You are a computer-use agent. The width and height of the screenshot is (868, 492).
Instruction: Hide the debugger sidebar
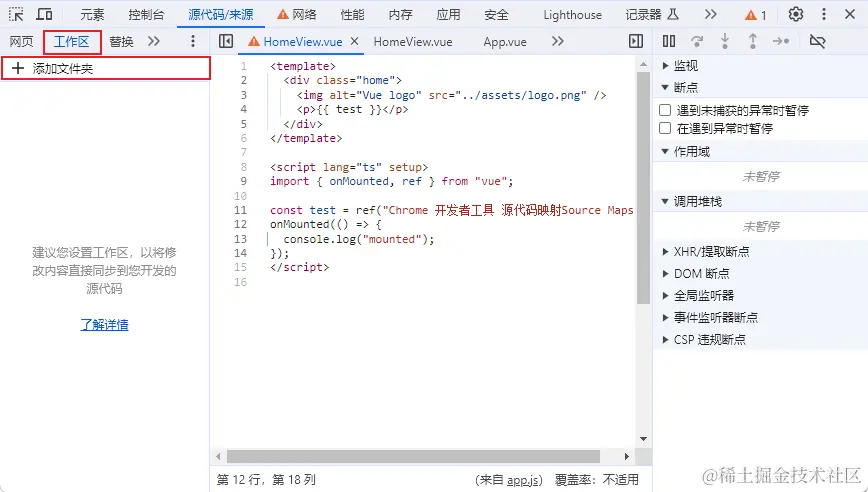point(636,41)
